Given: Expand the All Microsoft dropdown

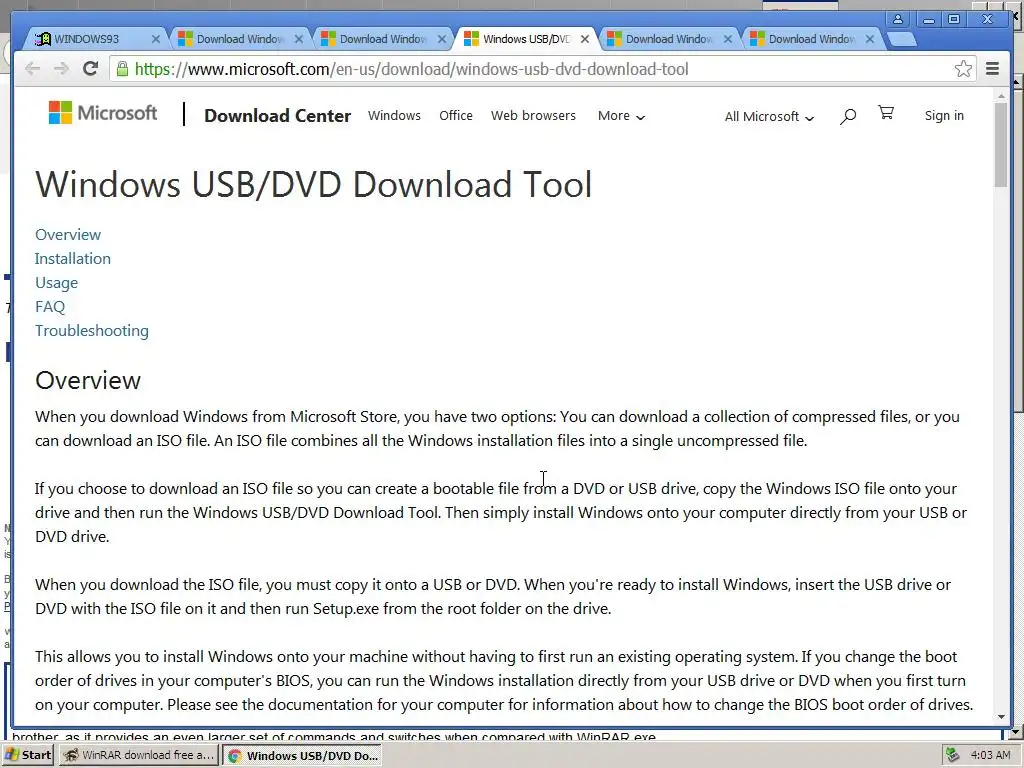Looking at the screenshot, I should pos(769,116).
